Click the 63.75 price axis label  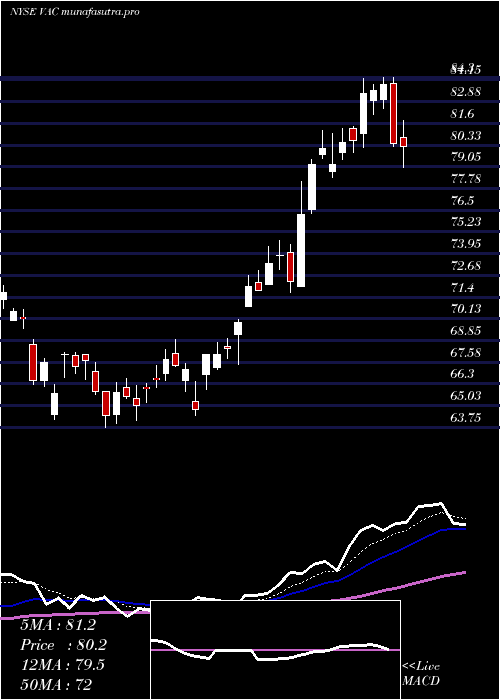click(x=466, y=418)
